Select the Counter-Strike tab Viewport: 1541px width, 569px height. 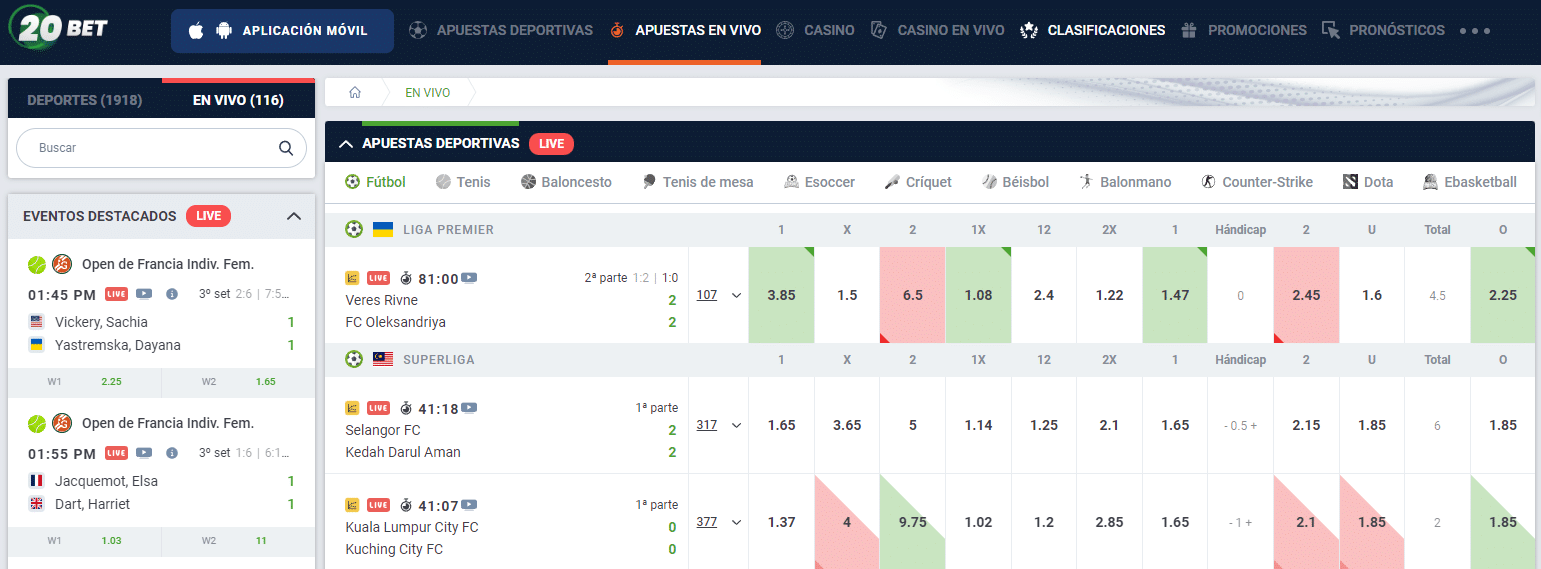coord(1257,182)
